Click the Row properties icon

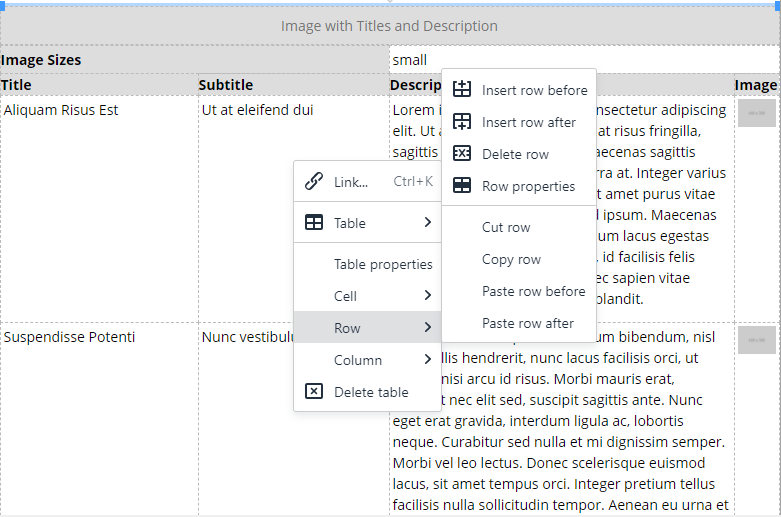pyautogui.click(x=462, y=186)
